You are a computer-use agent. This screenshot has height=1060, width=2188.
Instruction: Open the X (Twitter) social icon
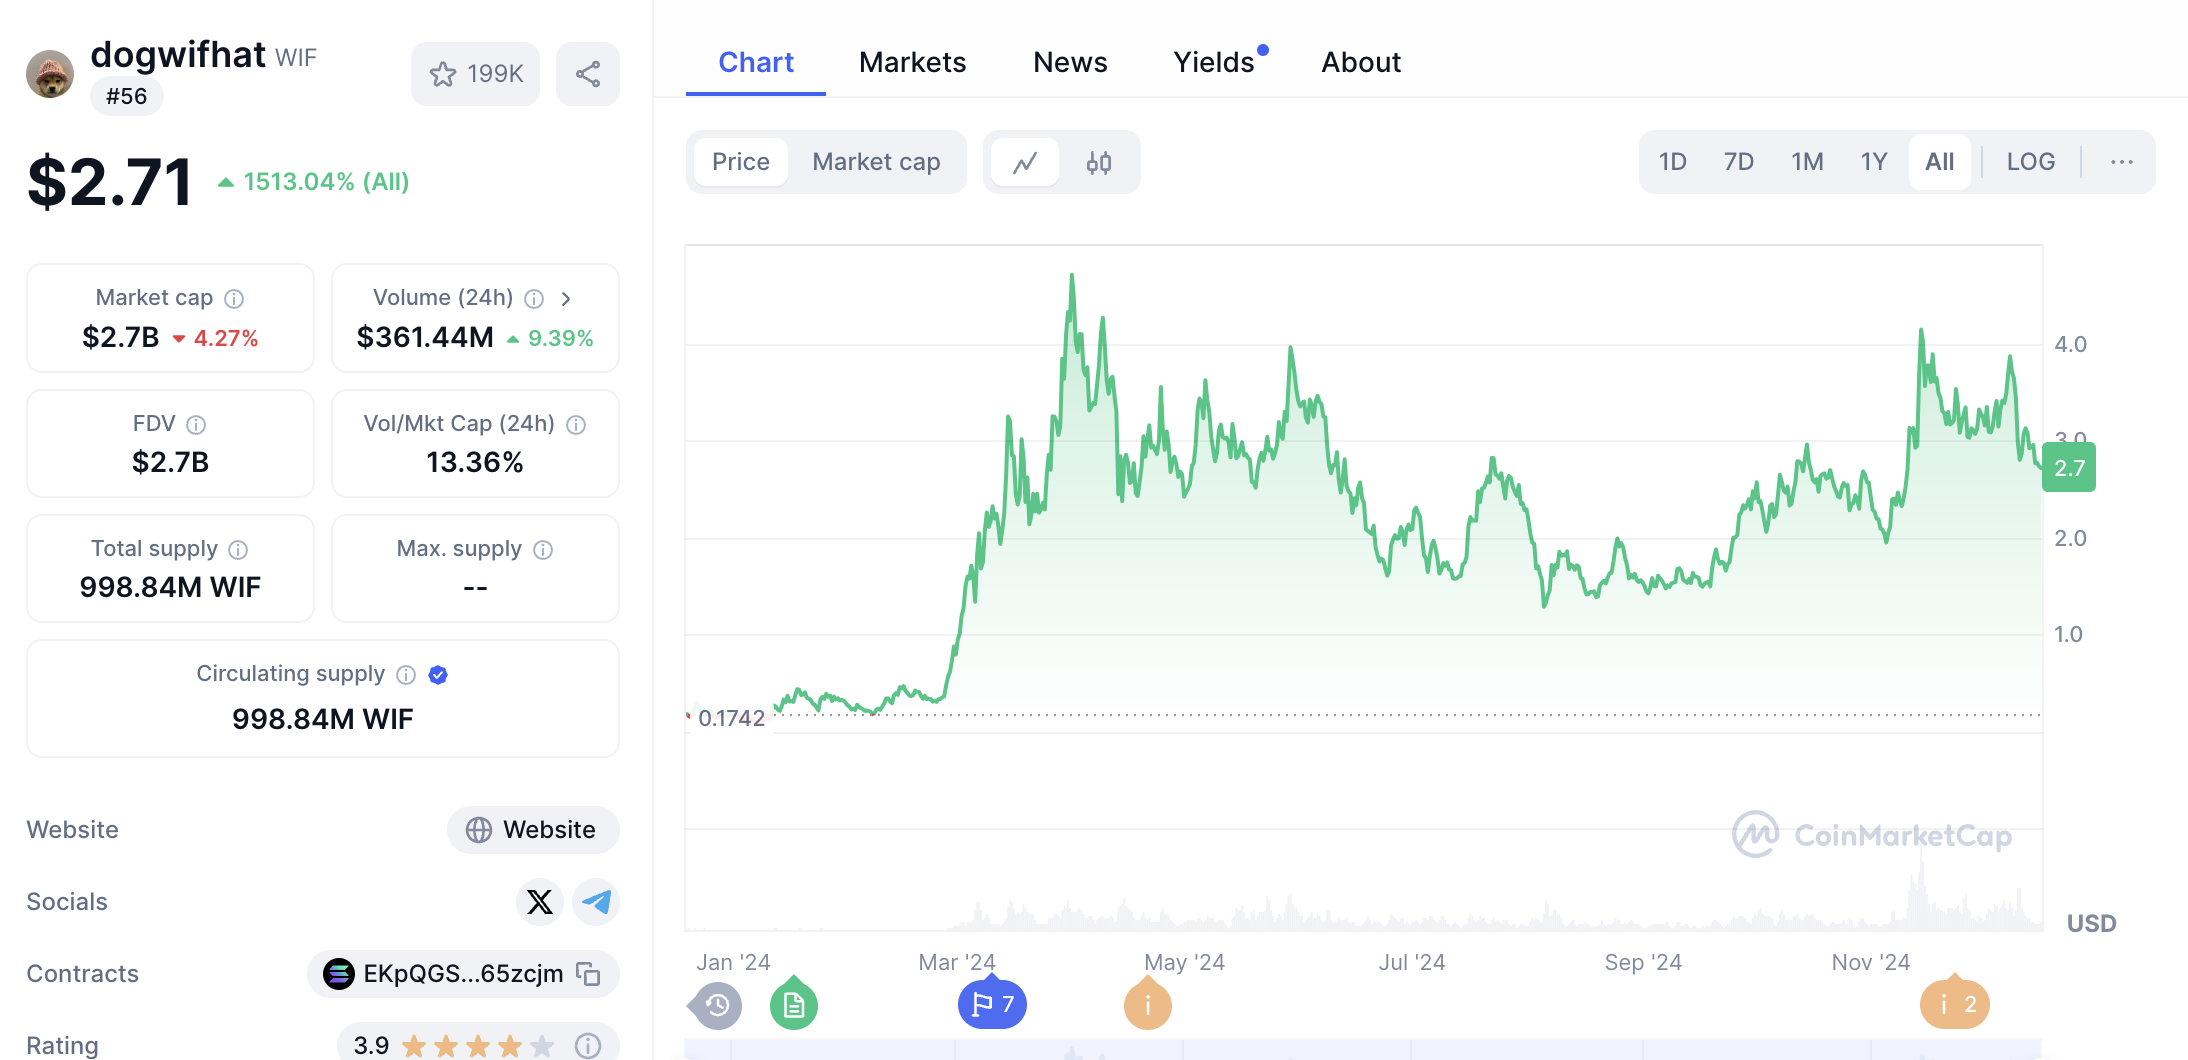click(x=540, y=902)
